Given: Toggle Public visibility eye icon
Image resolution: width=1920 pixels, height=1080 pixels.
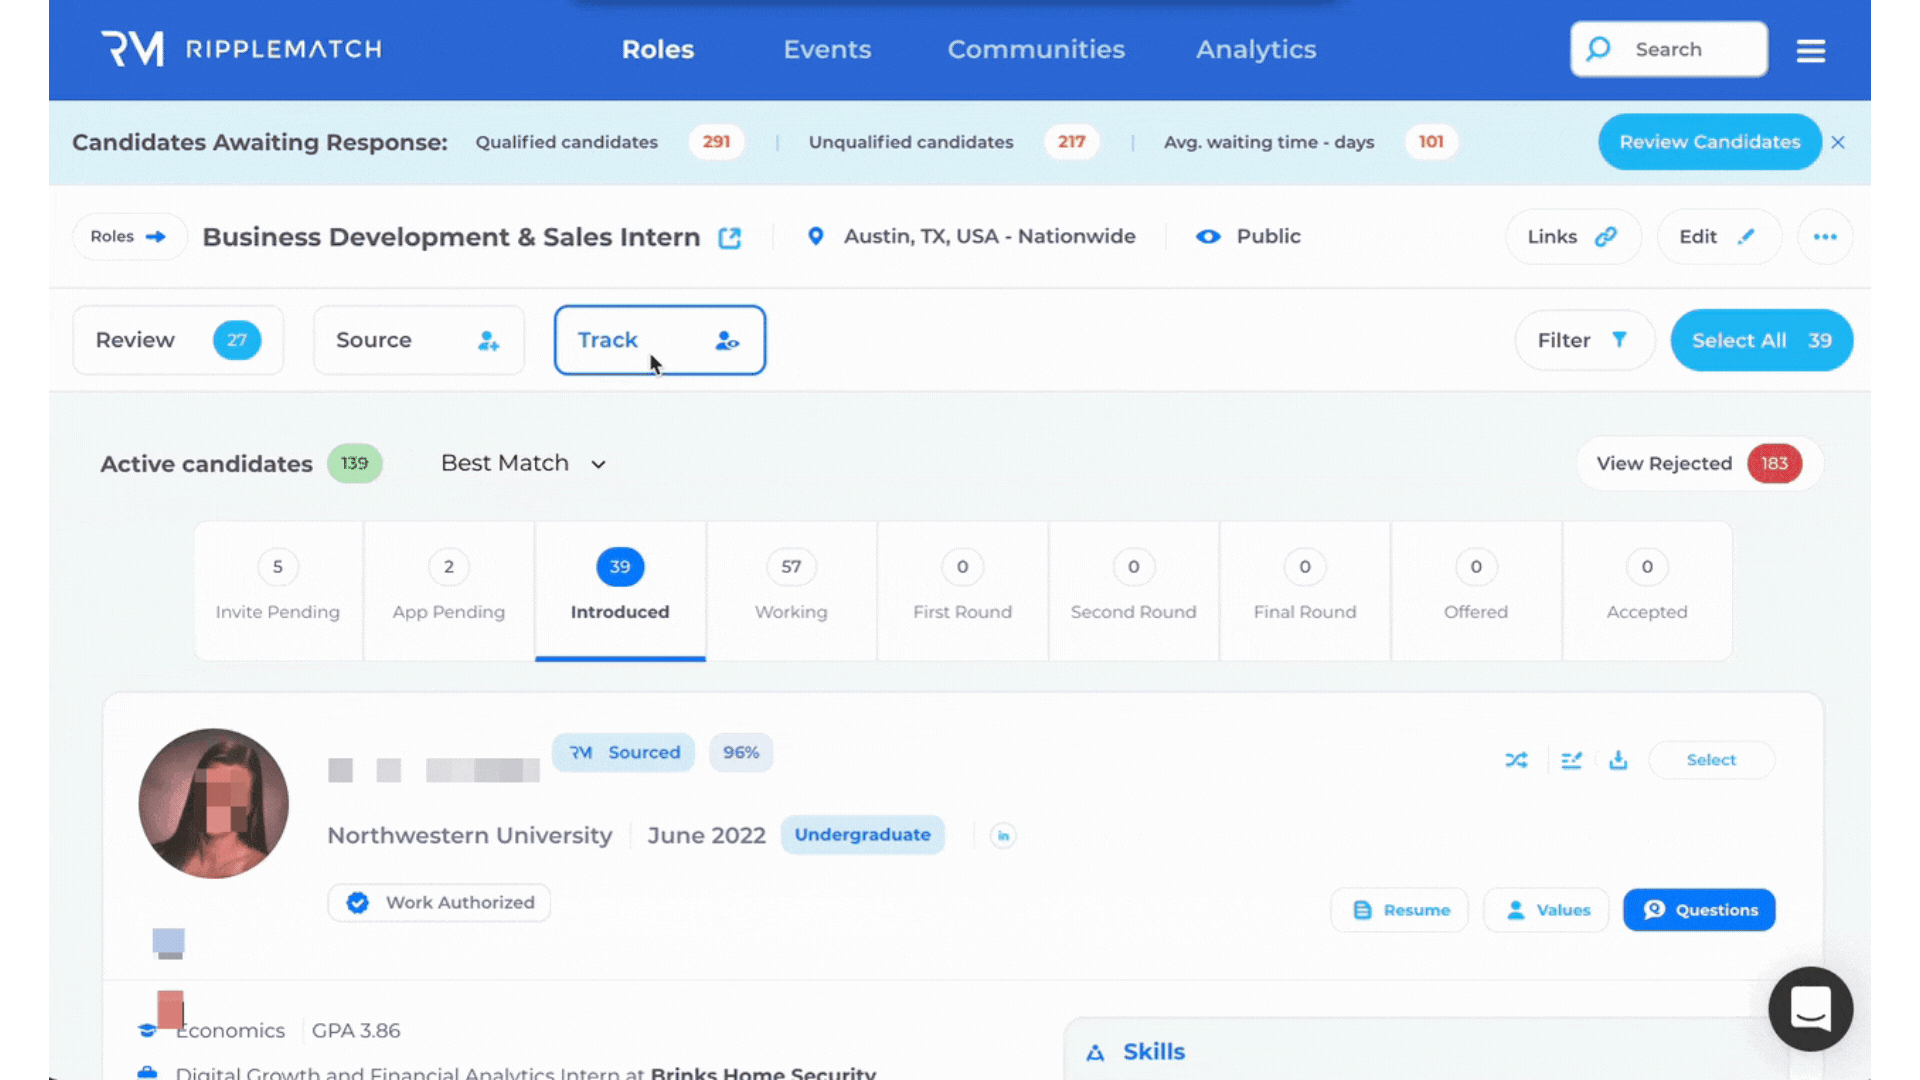Looking at the screenshot, I should [x=1208, y=237].
